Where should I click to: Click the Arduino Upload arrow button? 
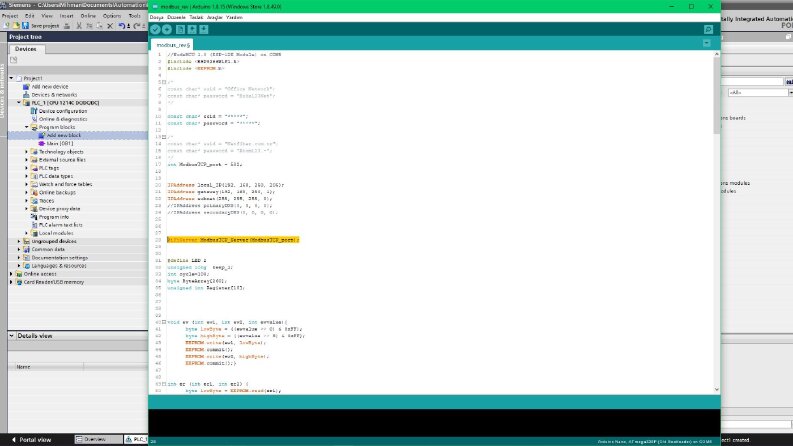167,29
